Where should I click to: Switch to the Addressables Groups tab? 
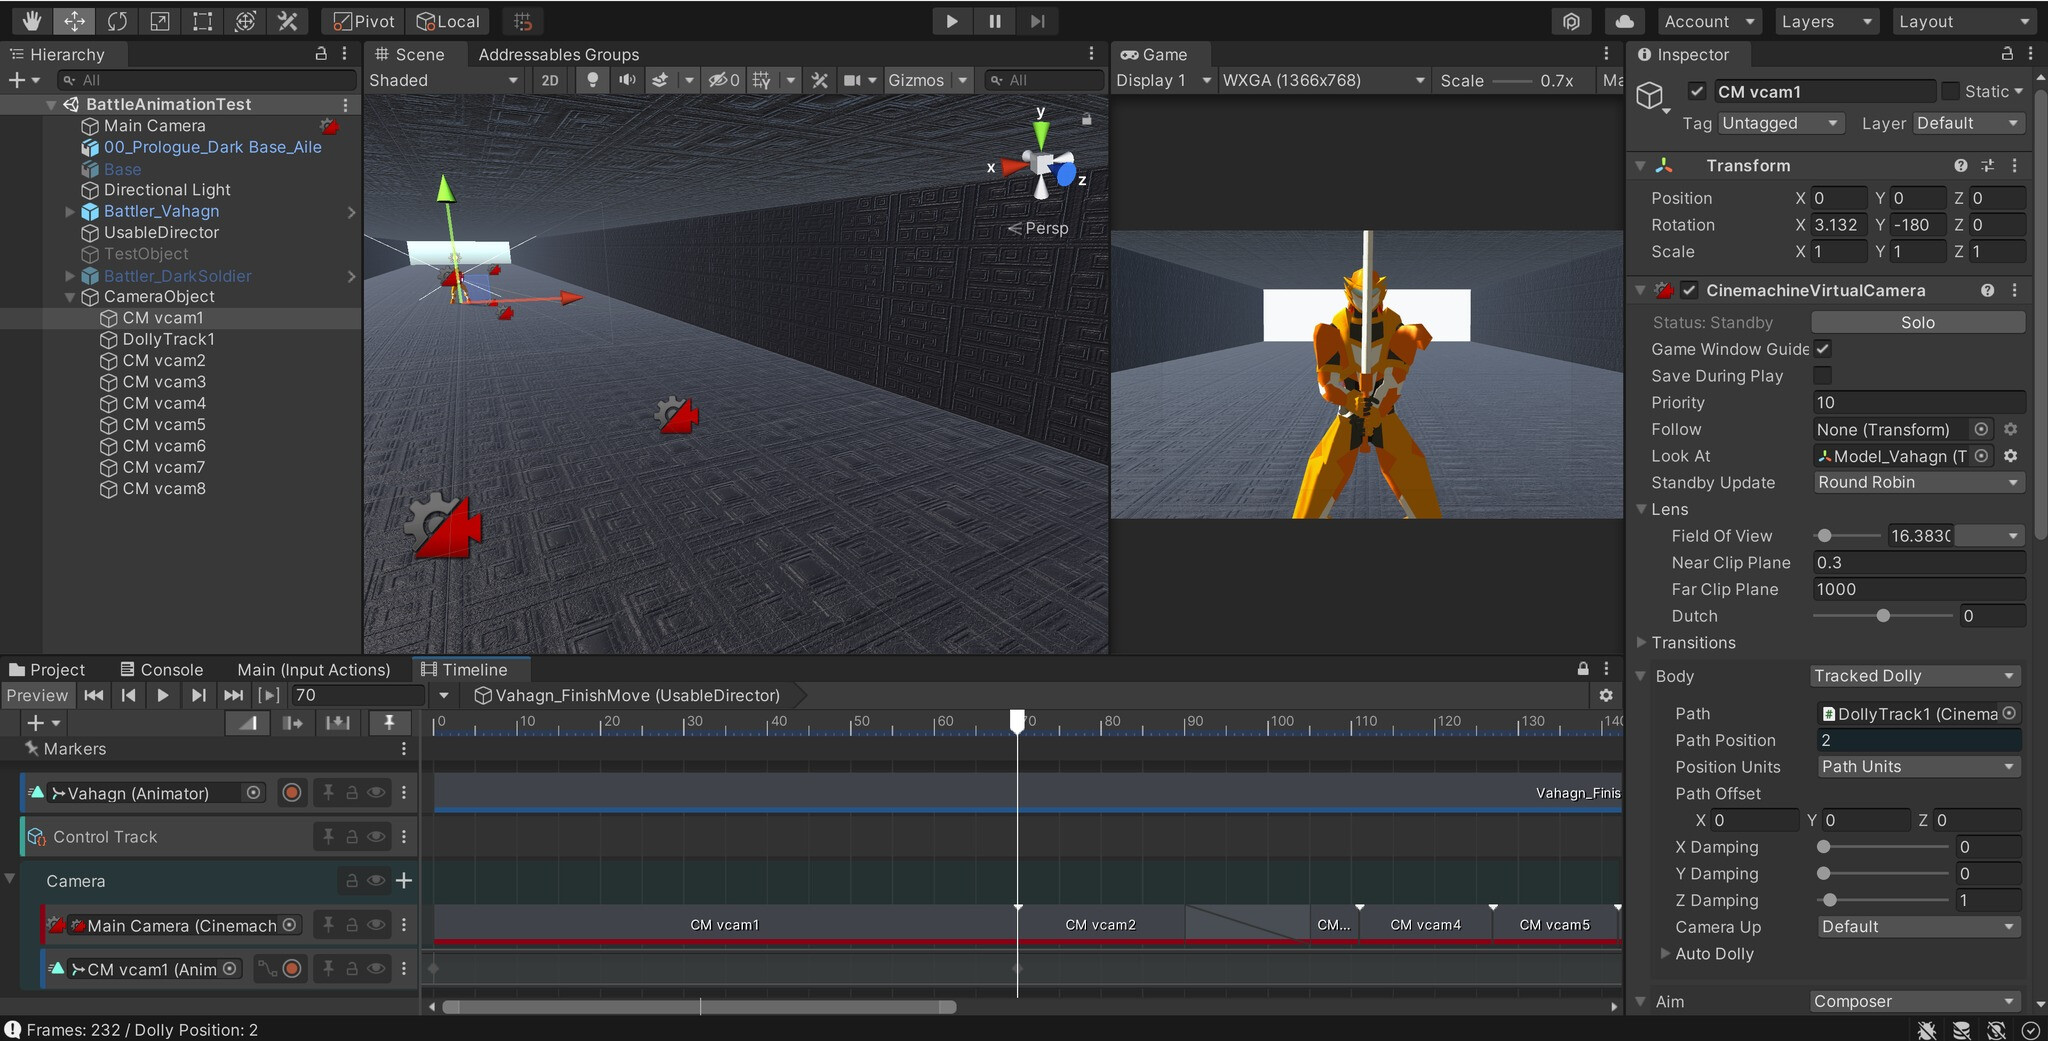[557, 55]
